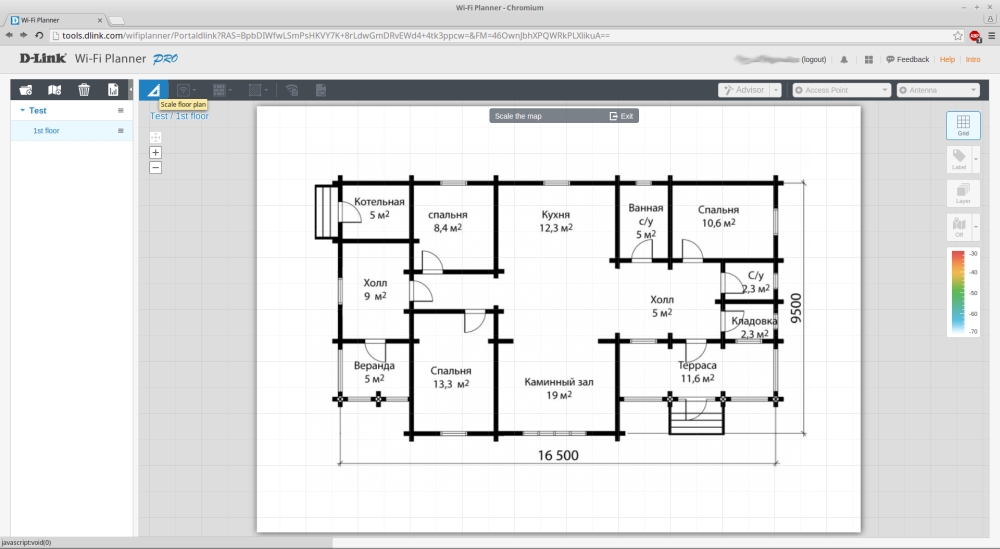Select 1st floor in project tree
Viewport: 1000px width, 549px height.
point(46,131)
